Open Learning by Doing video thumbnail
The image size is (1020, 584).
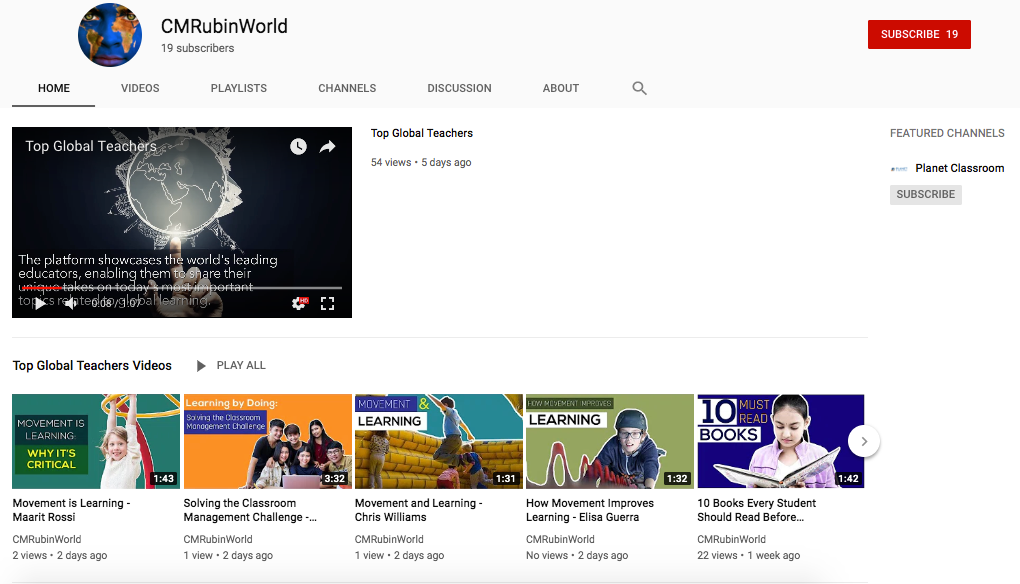(x=267, y=441)
